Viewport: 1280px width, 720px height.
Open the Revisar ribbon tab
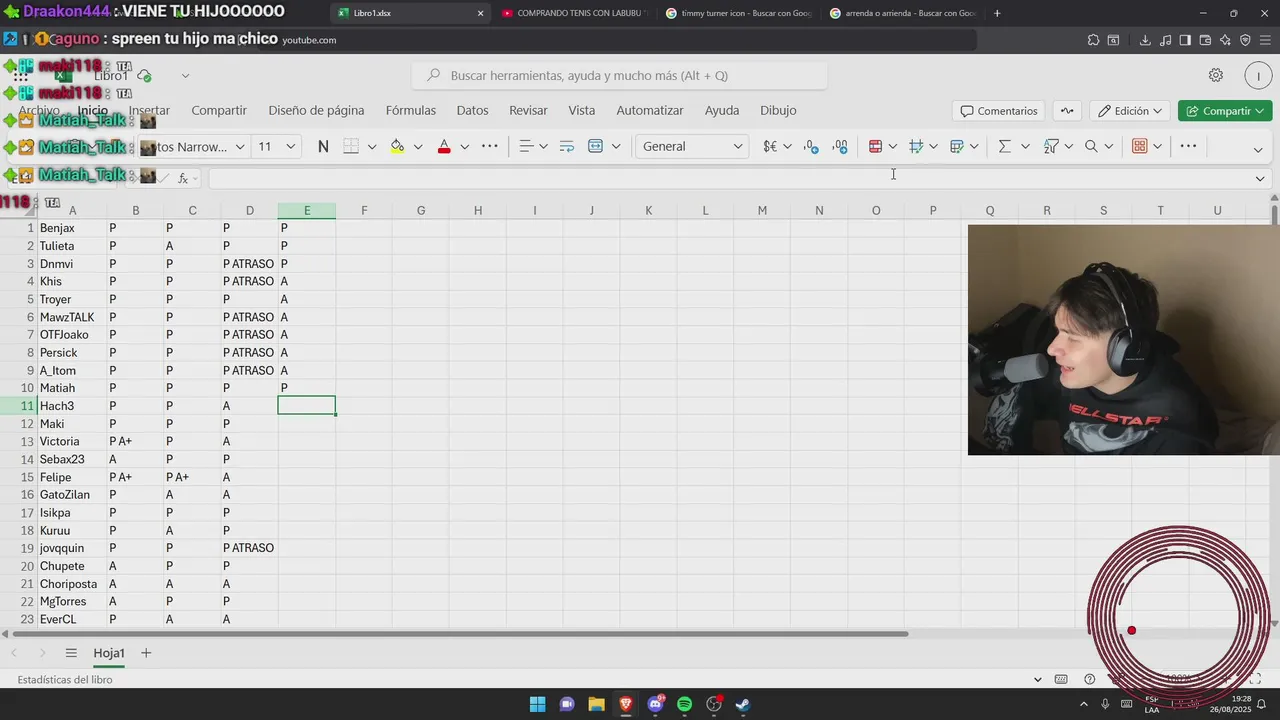click(x=528, y=110)
